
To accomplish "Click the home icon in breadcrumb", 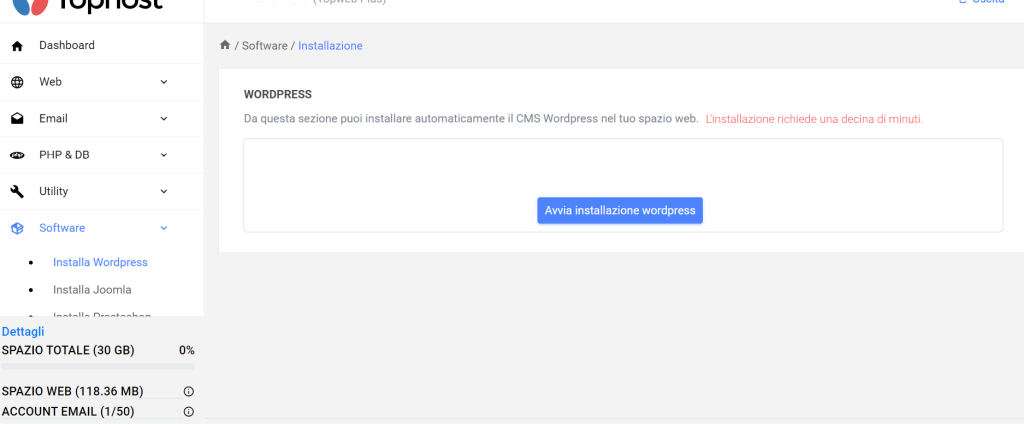I will click(225, 45).
